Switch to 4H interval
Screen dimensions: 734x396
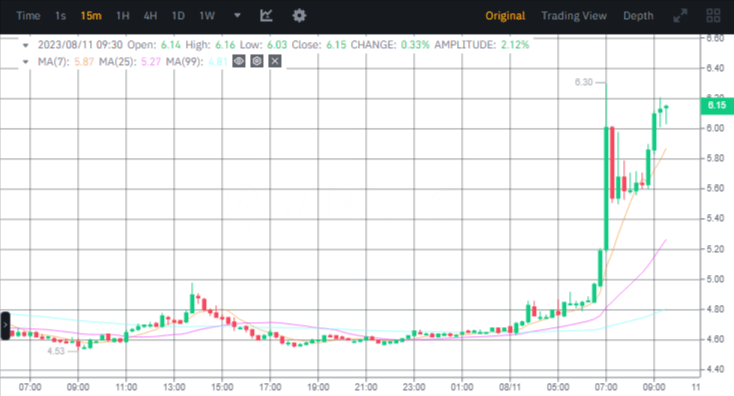click(x=150, y=16)
